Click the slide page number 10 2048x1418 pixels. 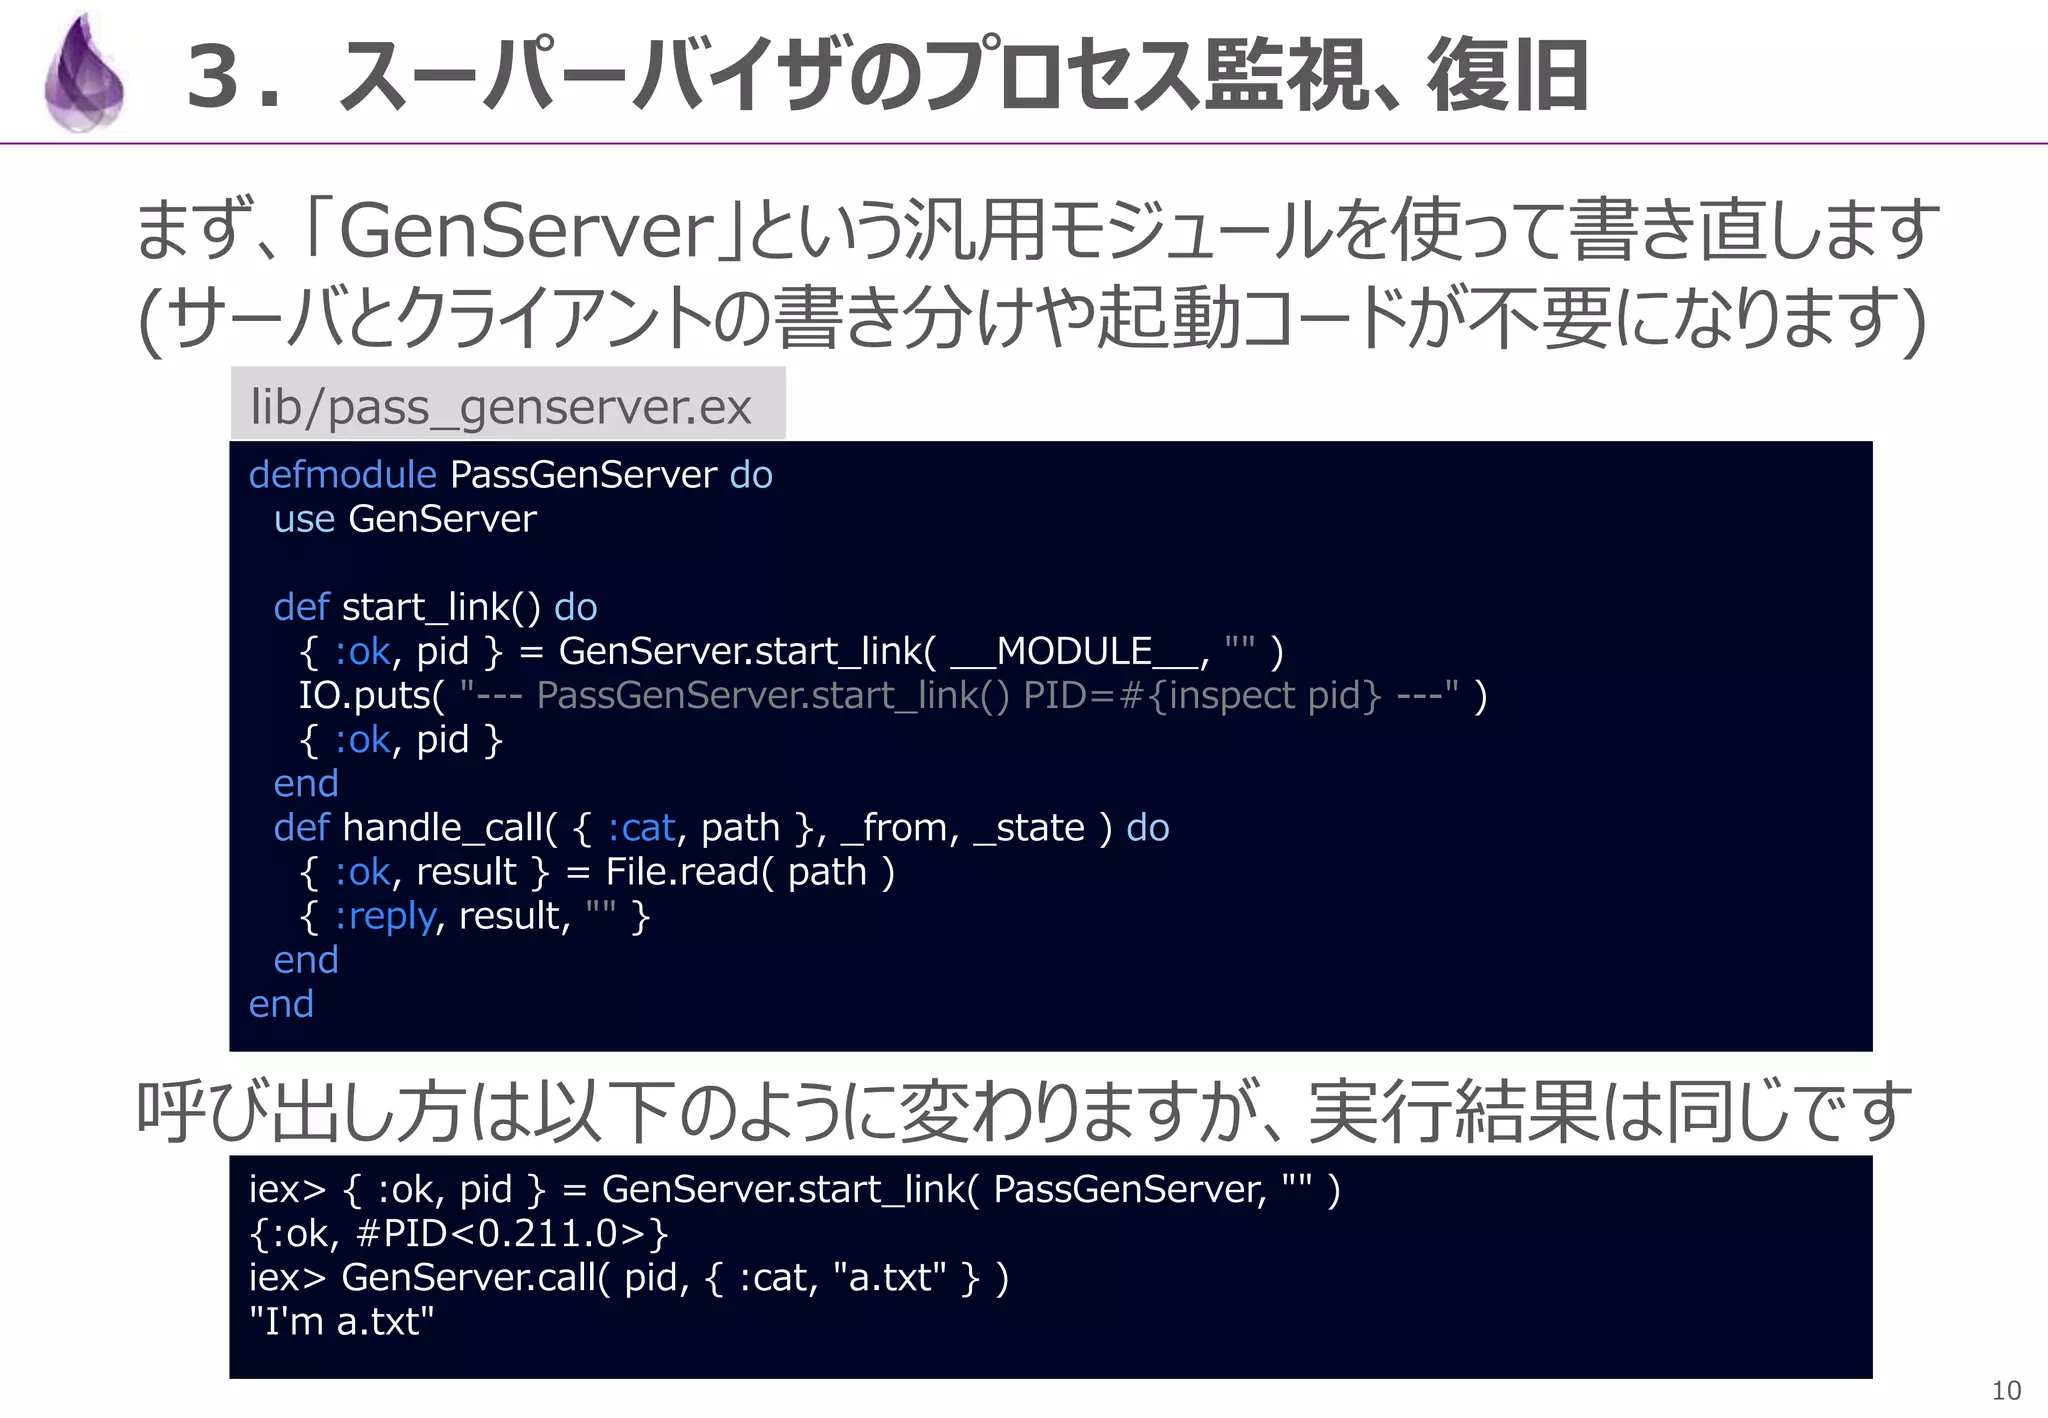point(2006,1391)
